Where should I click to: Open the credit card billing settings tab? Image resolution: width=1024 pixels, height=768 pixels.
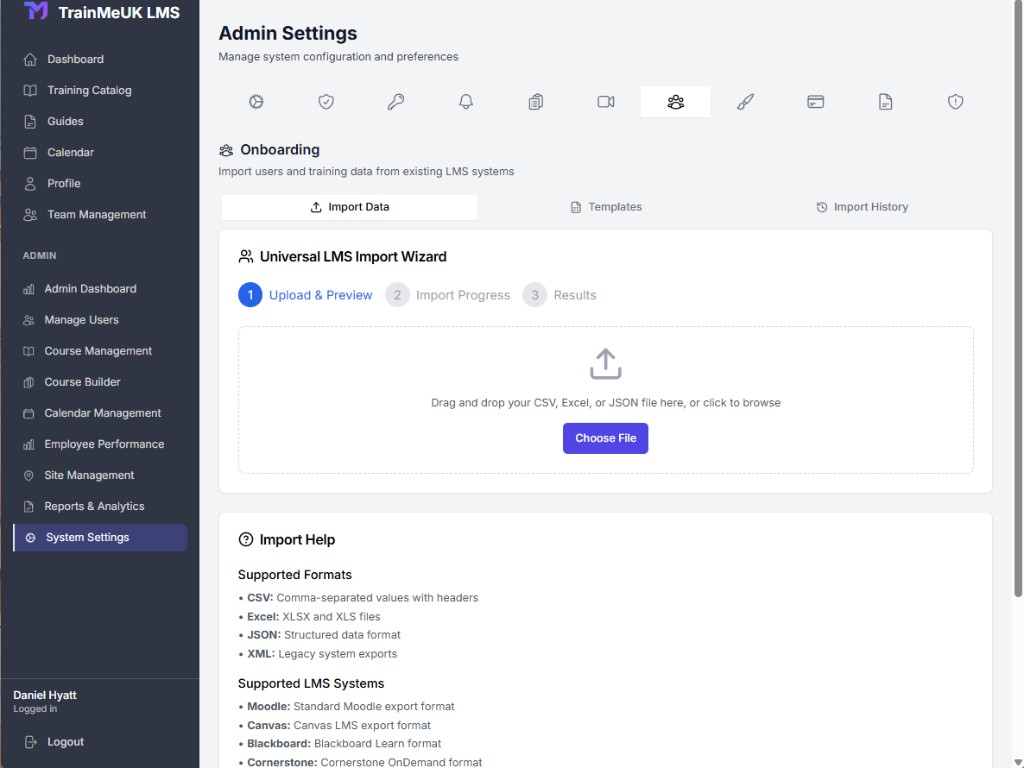815,102
